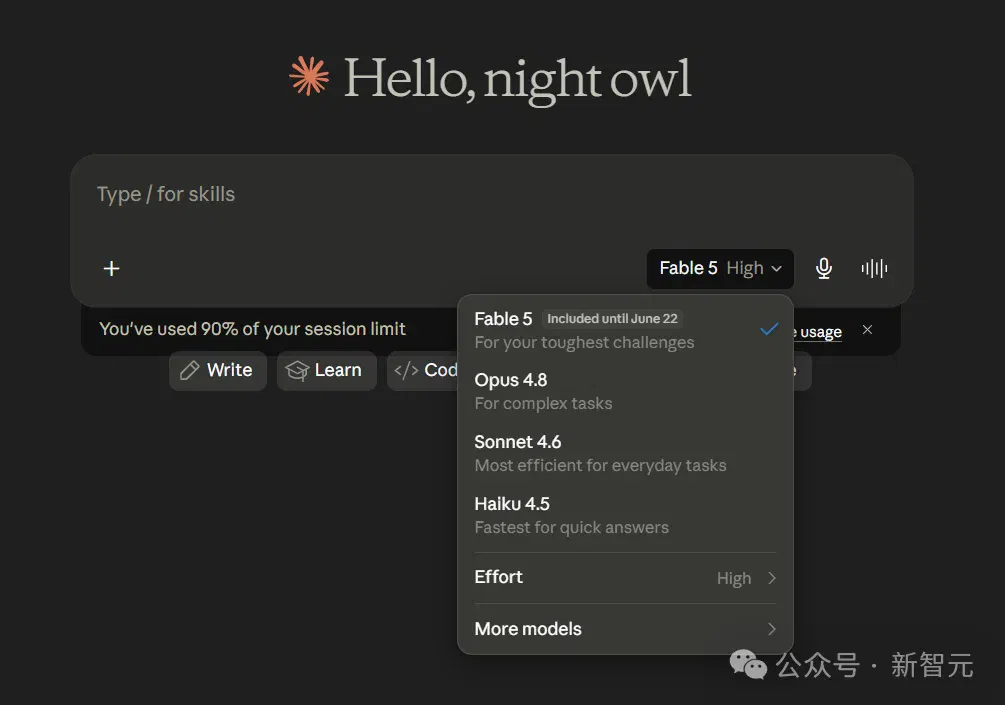Image resolution: width=1005 pixels, height=705 pixels.
Task: Pick Sonnet 4.6 model
Action: pos(626,454)
